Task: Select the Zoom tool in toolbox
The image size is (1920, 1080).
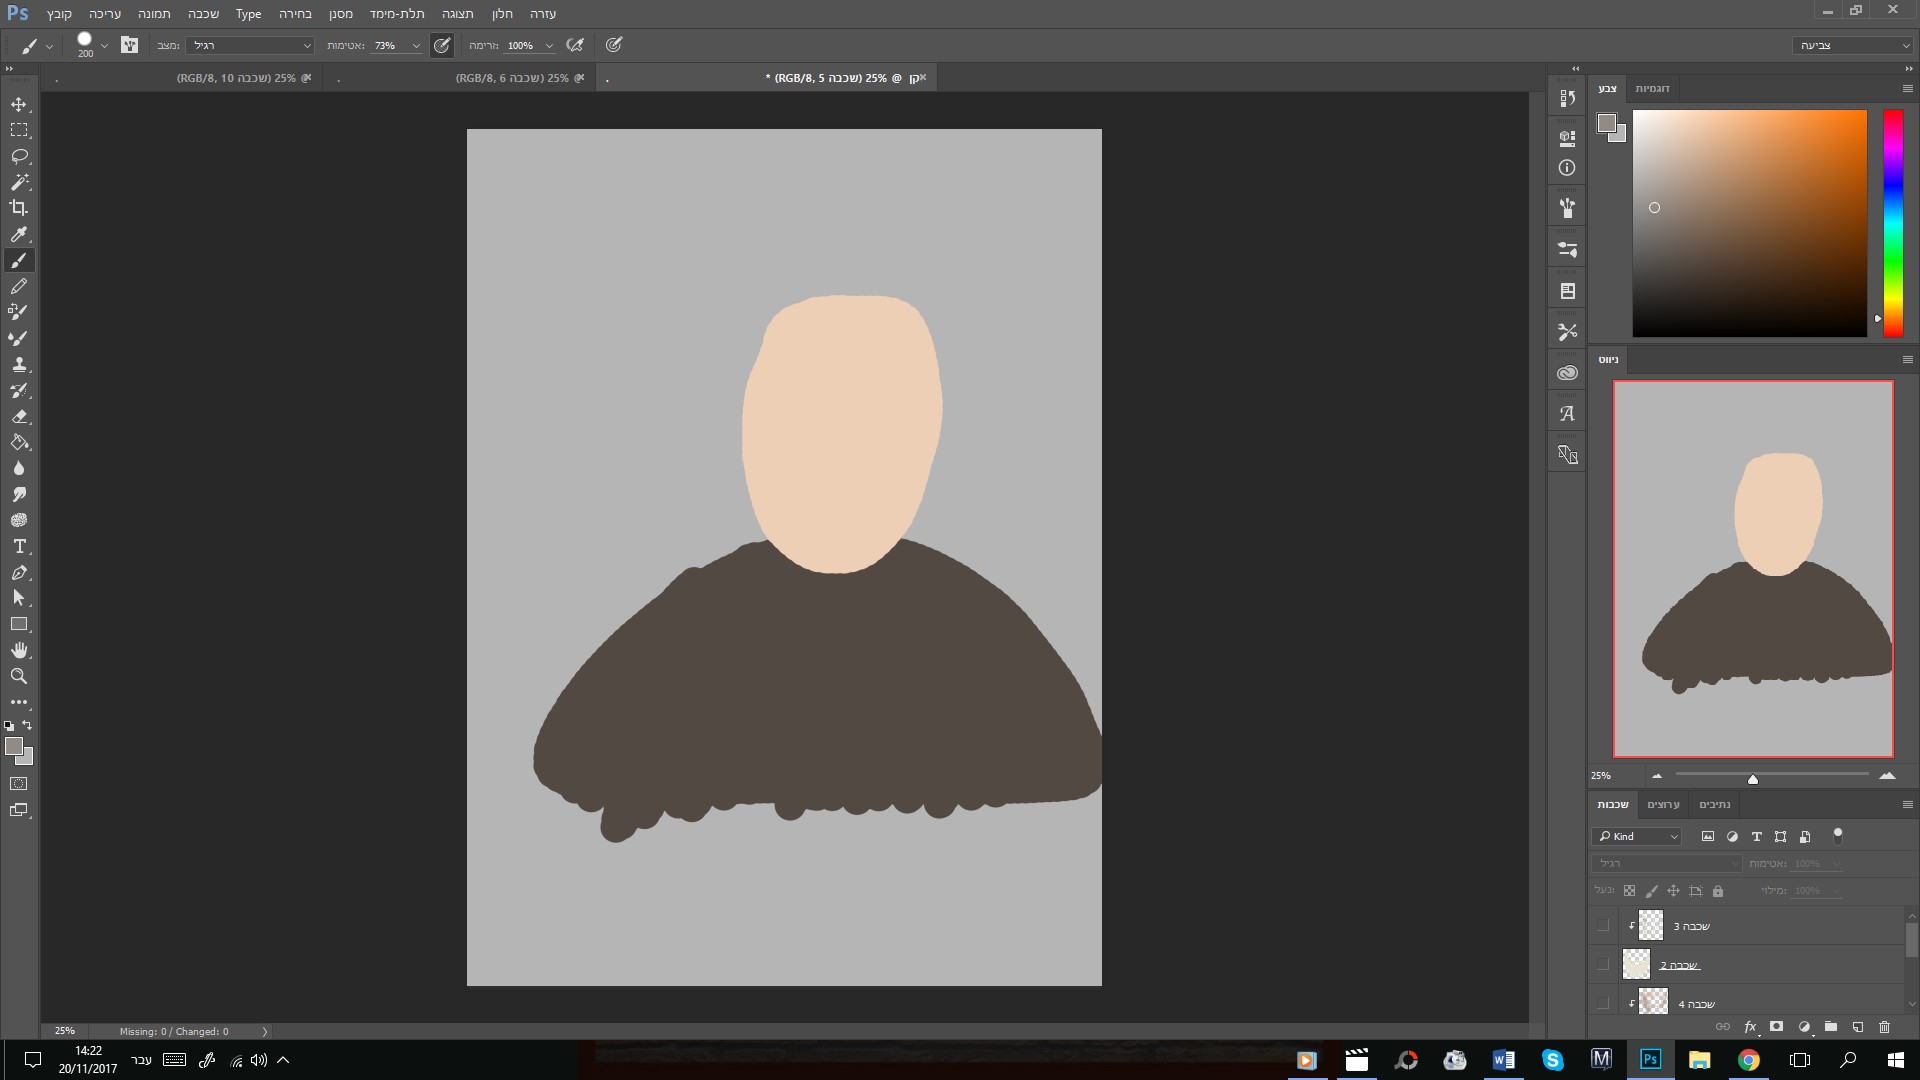Action: click(x=19, y=677)
